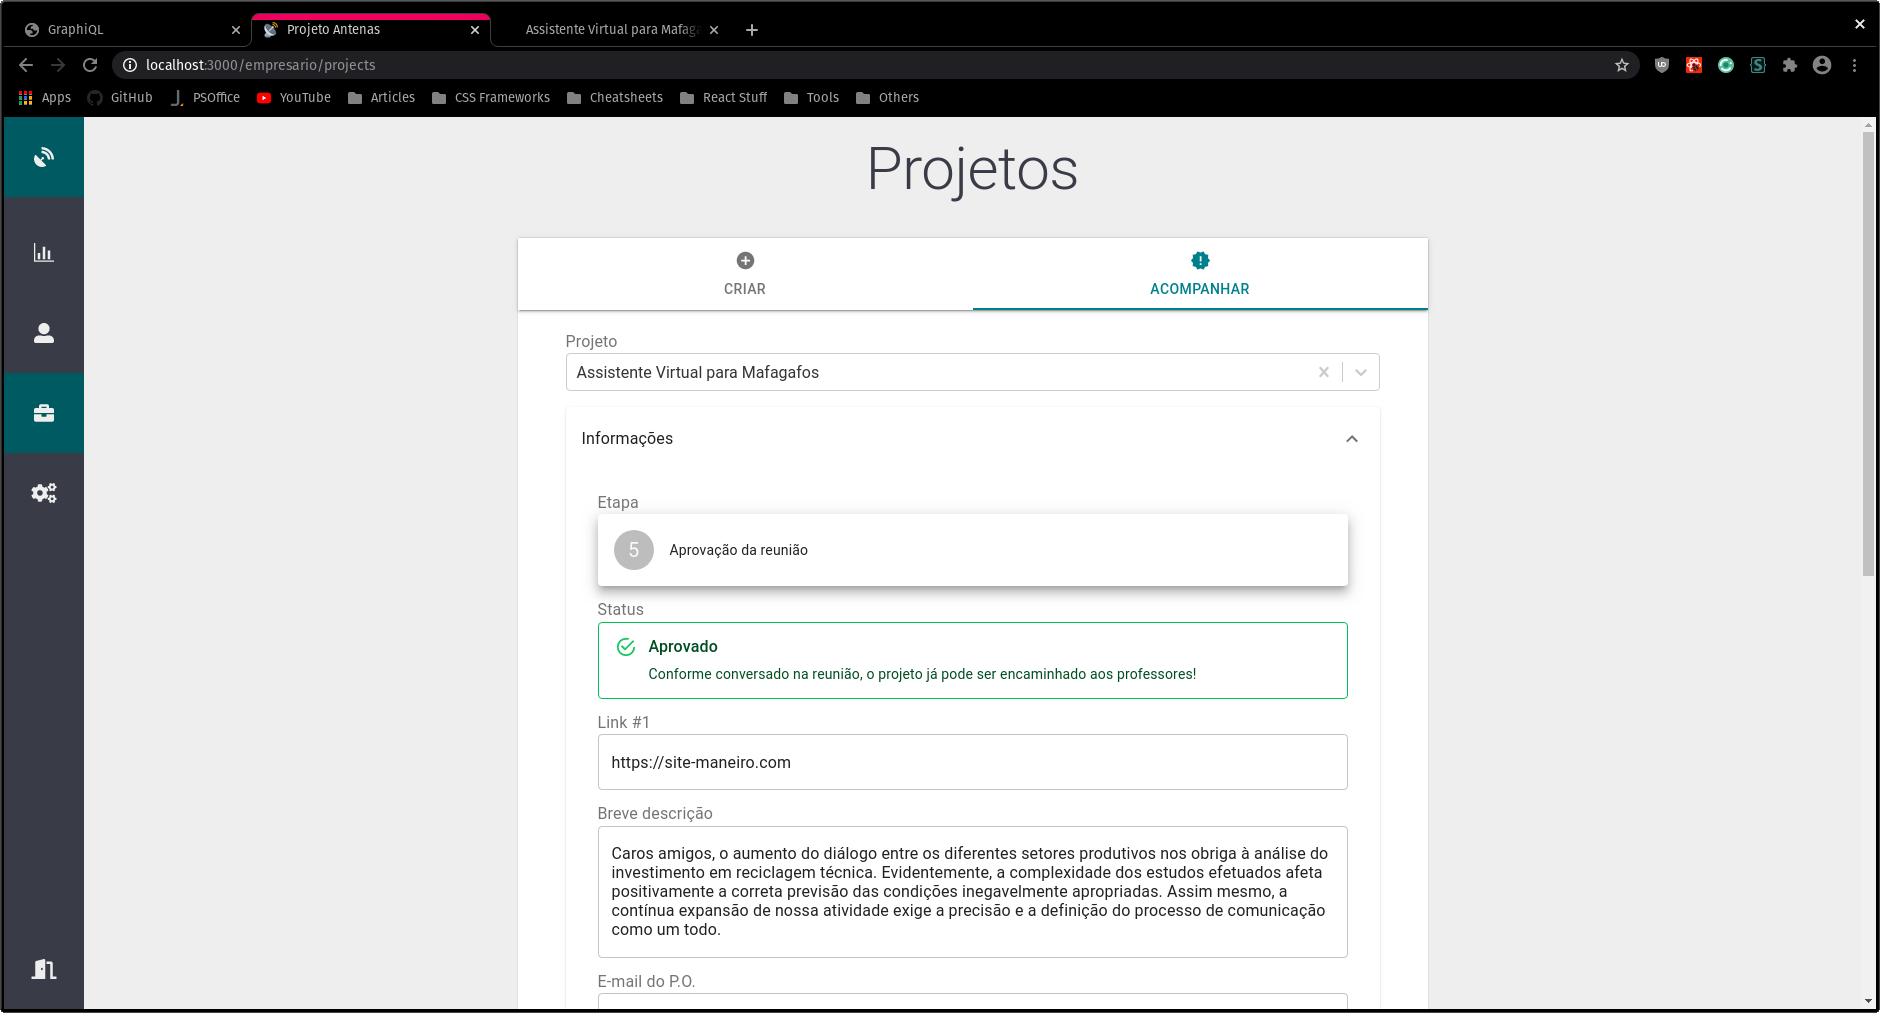
Task: Open the user profile sidebar icon
Action: [x=43, y=333]
